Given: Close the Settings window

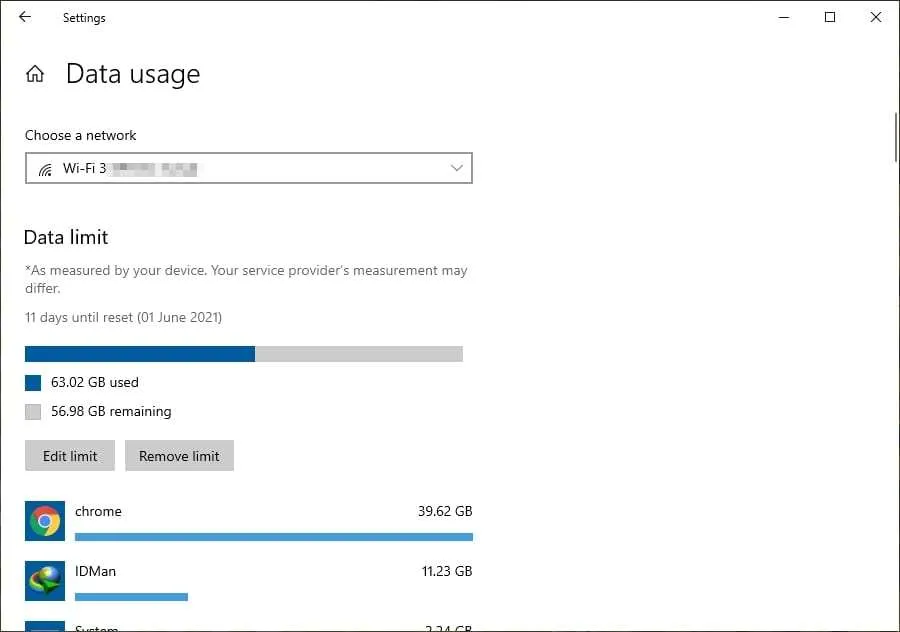Looking at the screenshot, I should click(876, 17).
